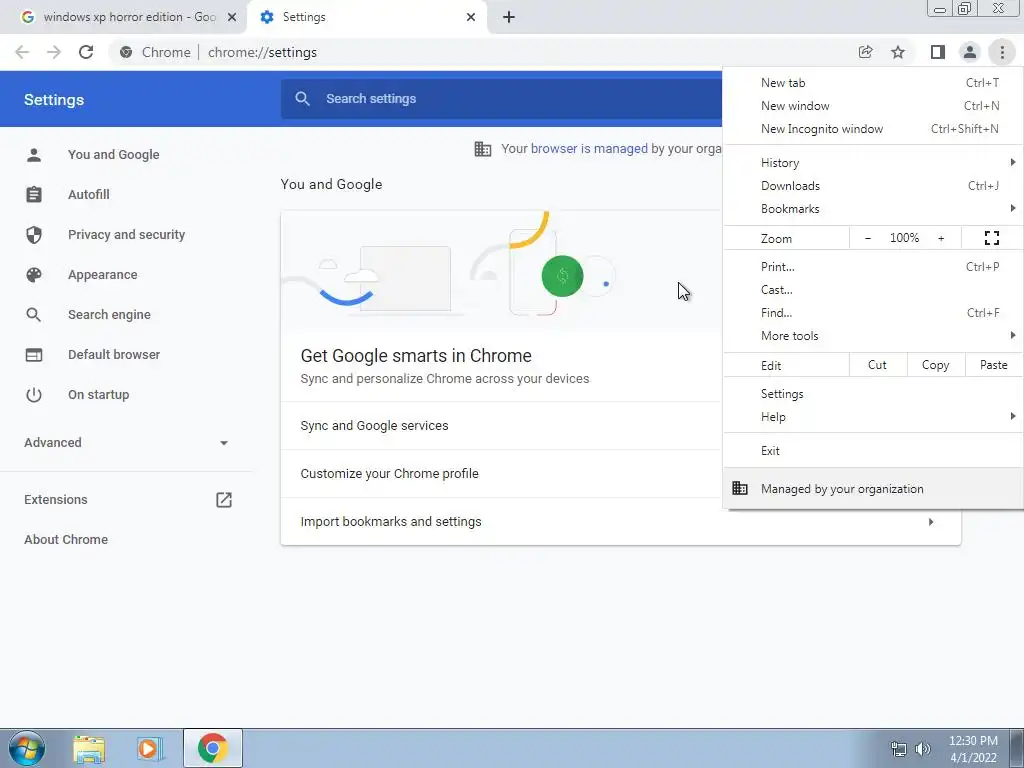The height and width of the screenshot is (768, 1024).
Task: Choose Cast... from the menu
Action: [x=872, y=290]
